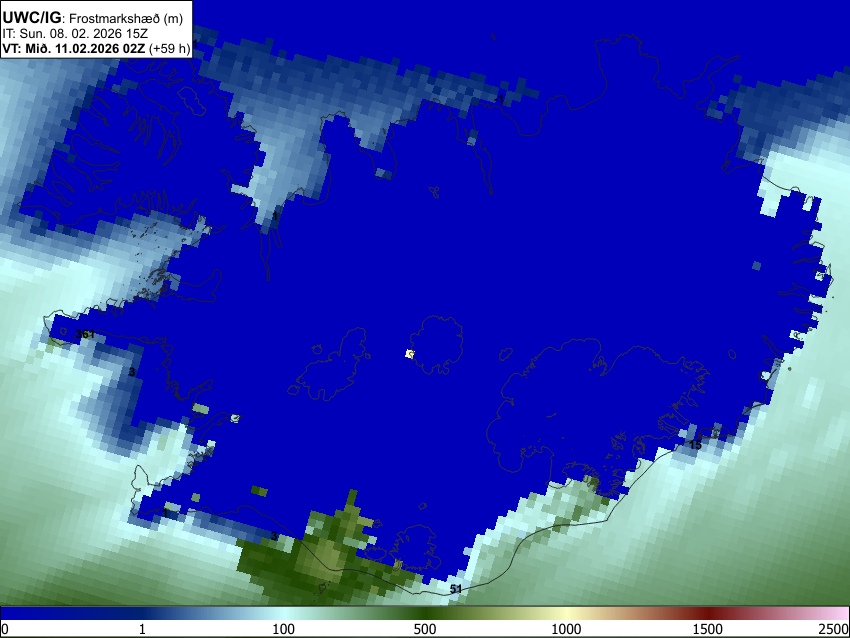Click the dark green band of the color scale
Viewport: 850px width, 638px height.
coord(424,614)
